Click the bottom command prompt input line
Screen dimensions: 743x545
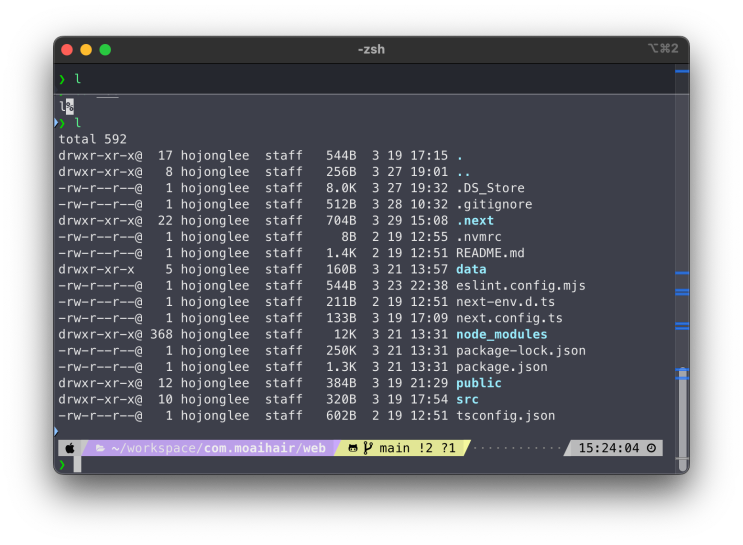coord(365,464)
